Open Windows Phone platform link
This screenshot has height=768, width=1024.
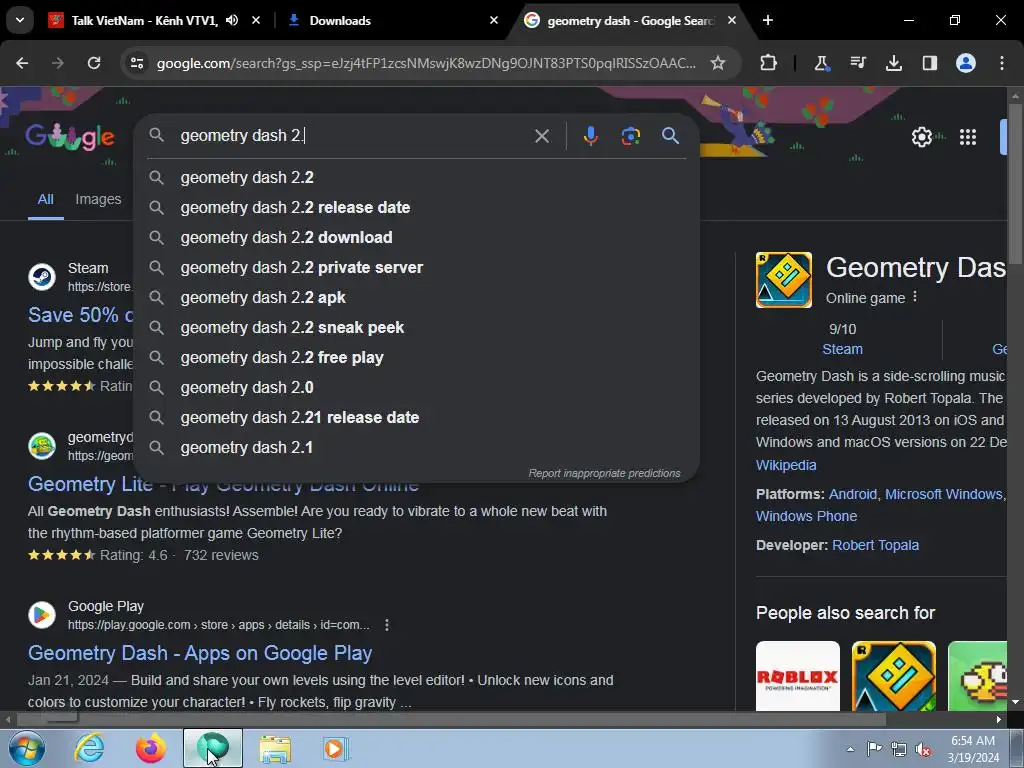tap(806, 516)
